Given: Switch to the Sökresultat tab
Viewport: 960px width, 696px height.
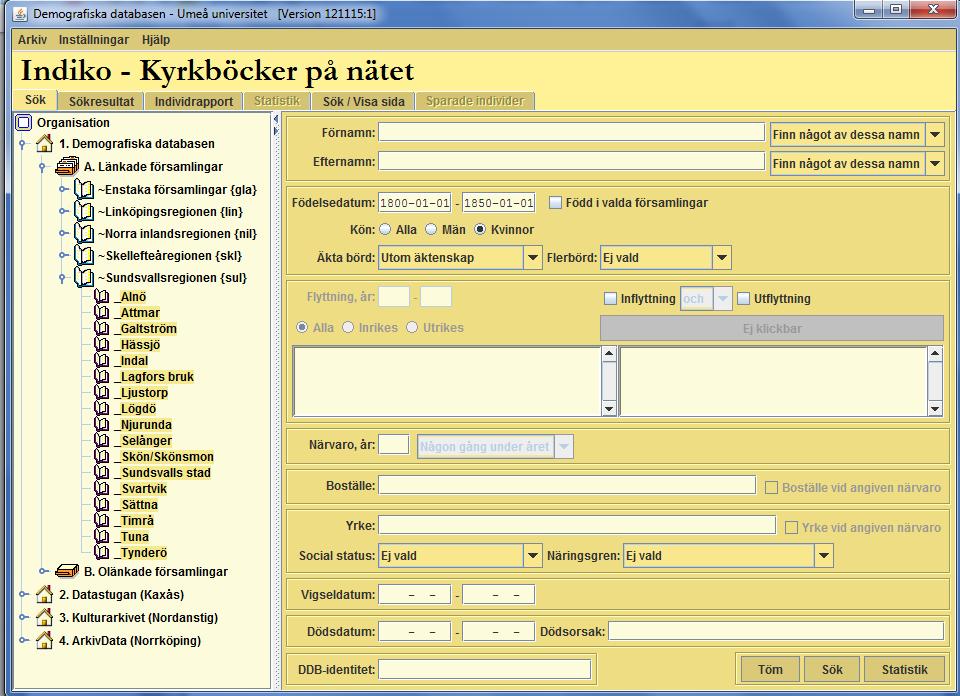Looking at the screenshot, I should click(x=101, y=102).
